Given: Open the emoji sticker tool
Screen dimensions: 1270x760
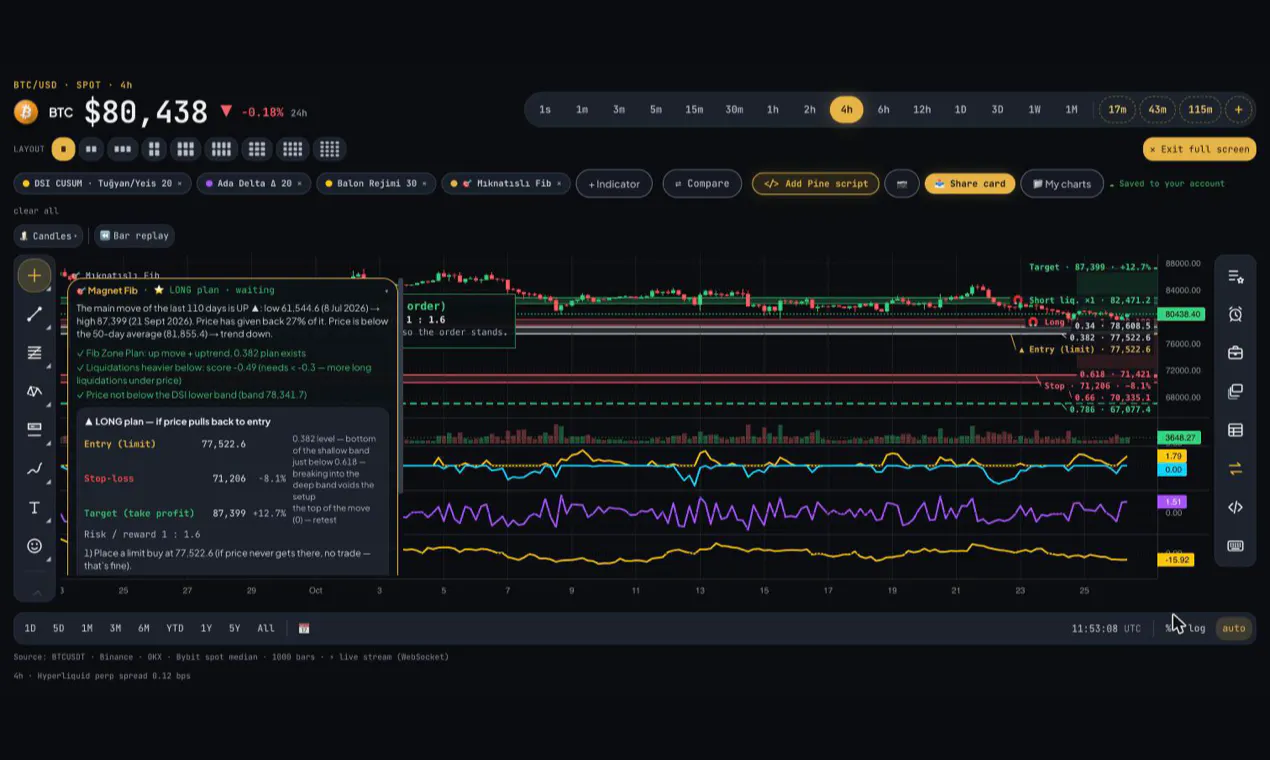Looking at the screenshot, I should tap(34, 546).
